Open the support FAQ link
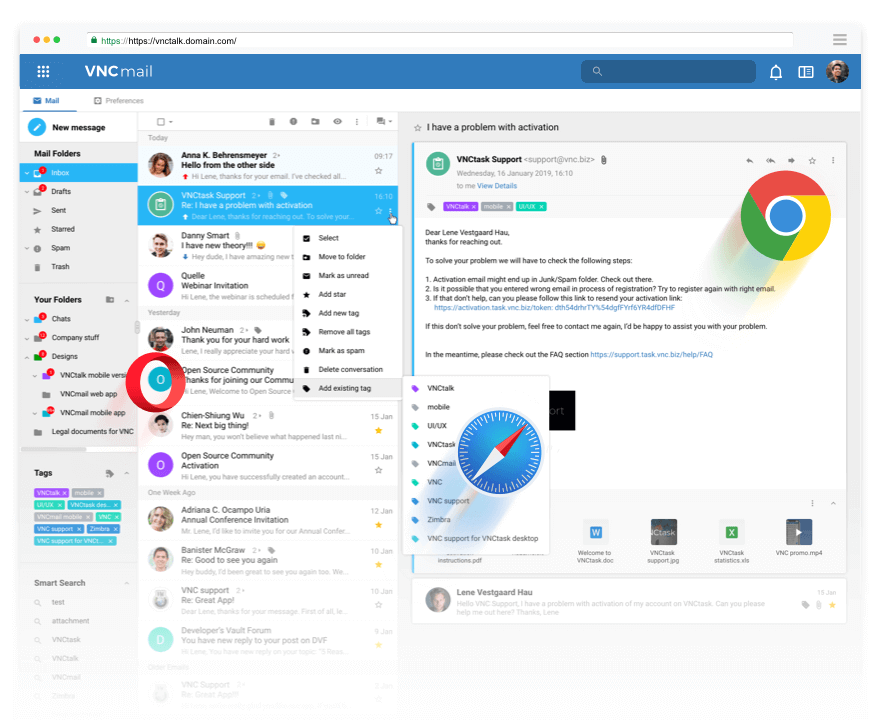Image resolution: width=881 pixels, height=720 pixels. coord(651,355)
